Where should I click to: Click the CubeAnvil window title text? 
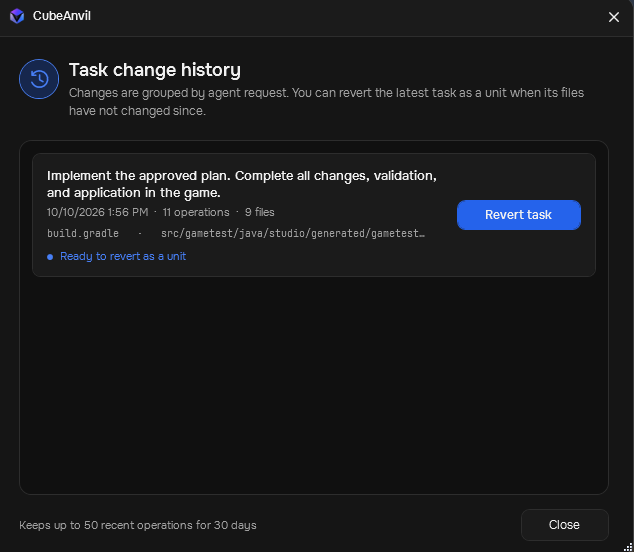coord(62,16)
